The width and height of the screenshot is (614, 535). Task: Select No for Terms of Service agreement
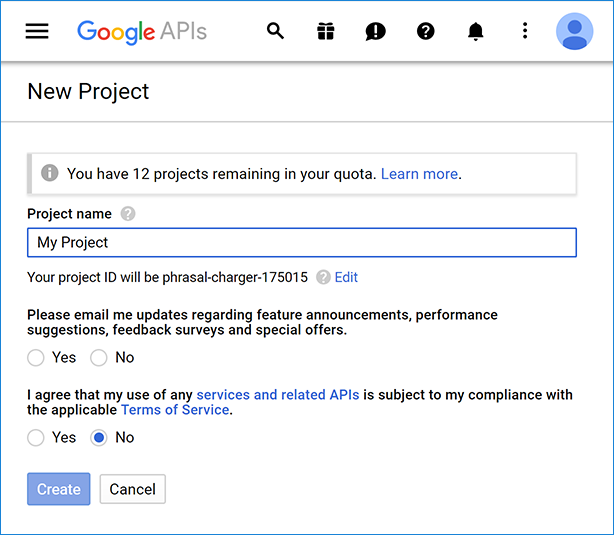[x=99, y=437]
